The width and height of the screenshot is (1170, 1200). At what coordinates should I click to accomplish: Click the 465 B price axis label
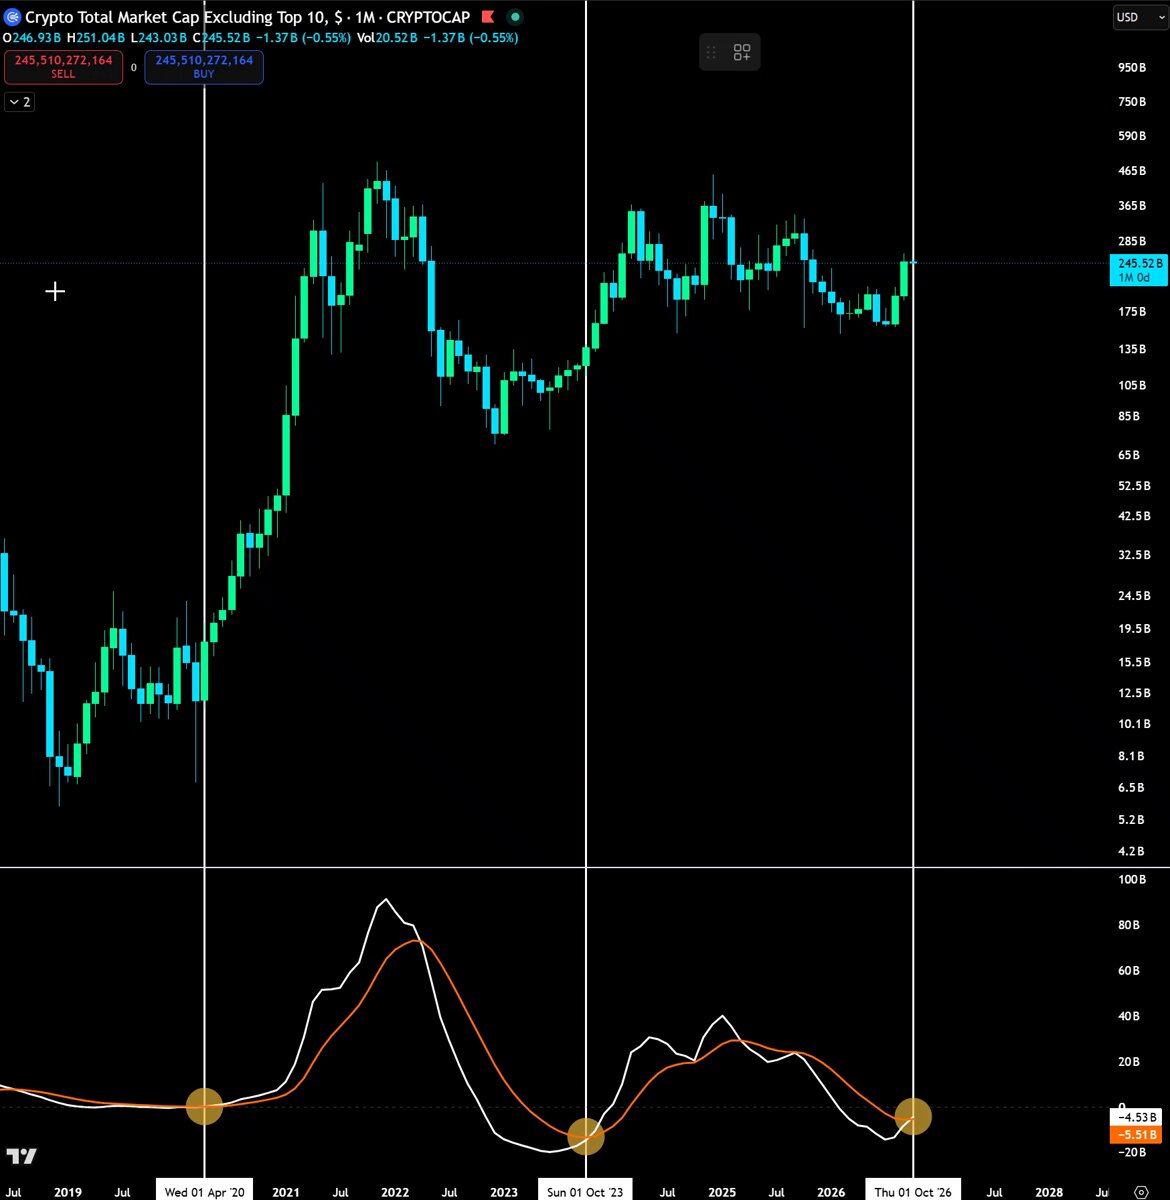pos(1131,171)
